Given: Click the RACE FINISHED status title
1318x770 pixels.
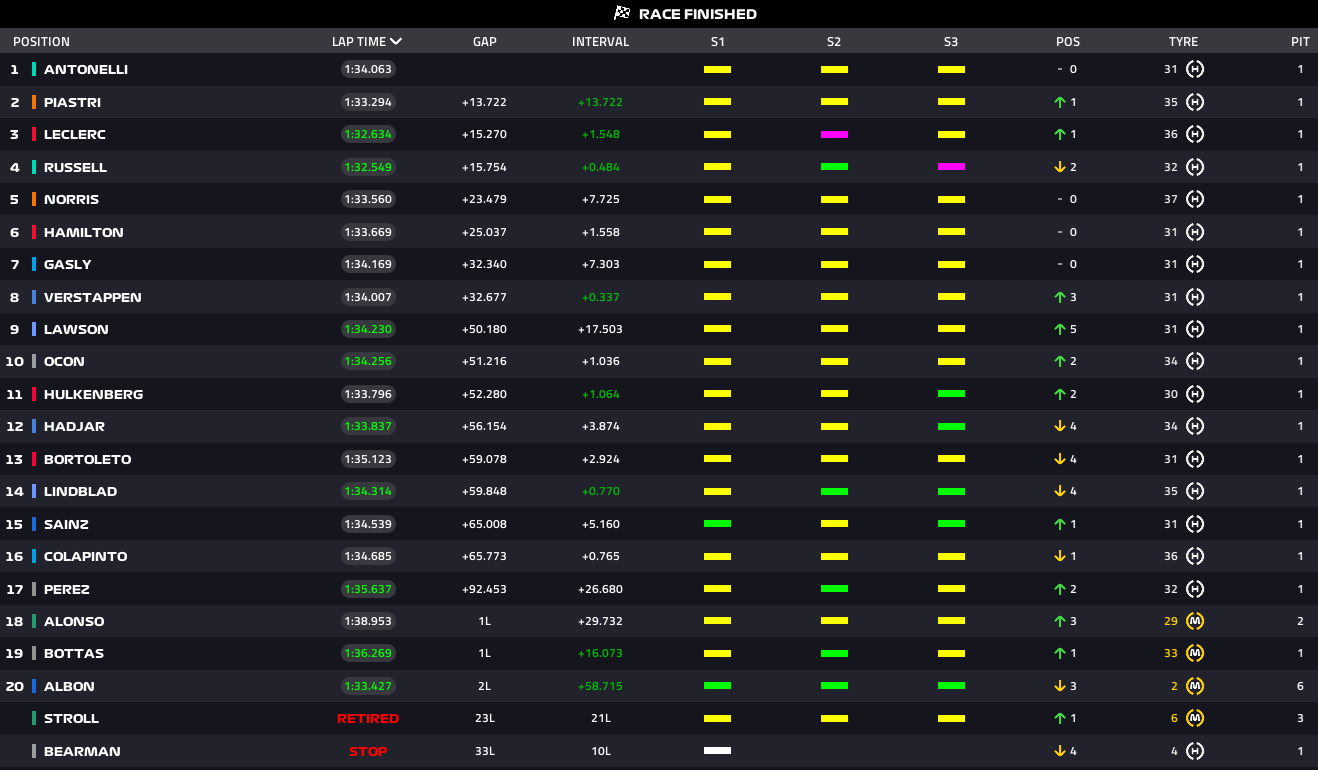Looking at the screenshot, I should [697, 14].
